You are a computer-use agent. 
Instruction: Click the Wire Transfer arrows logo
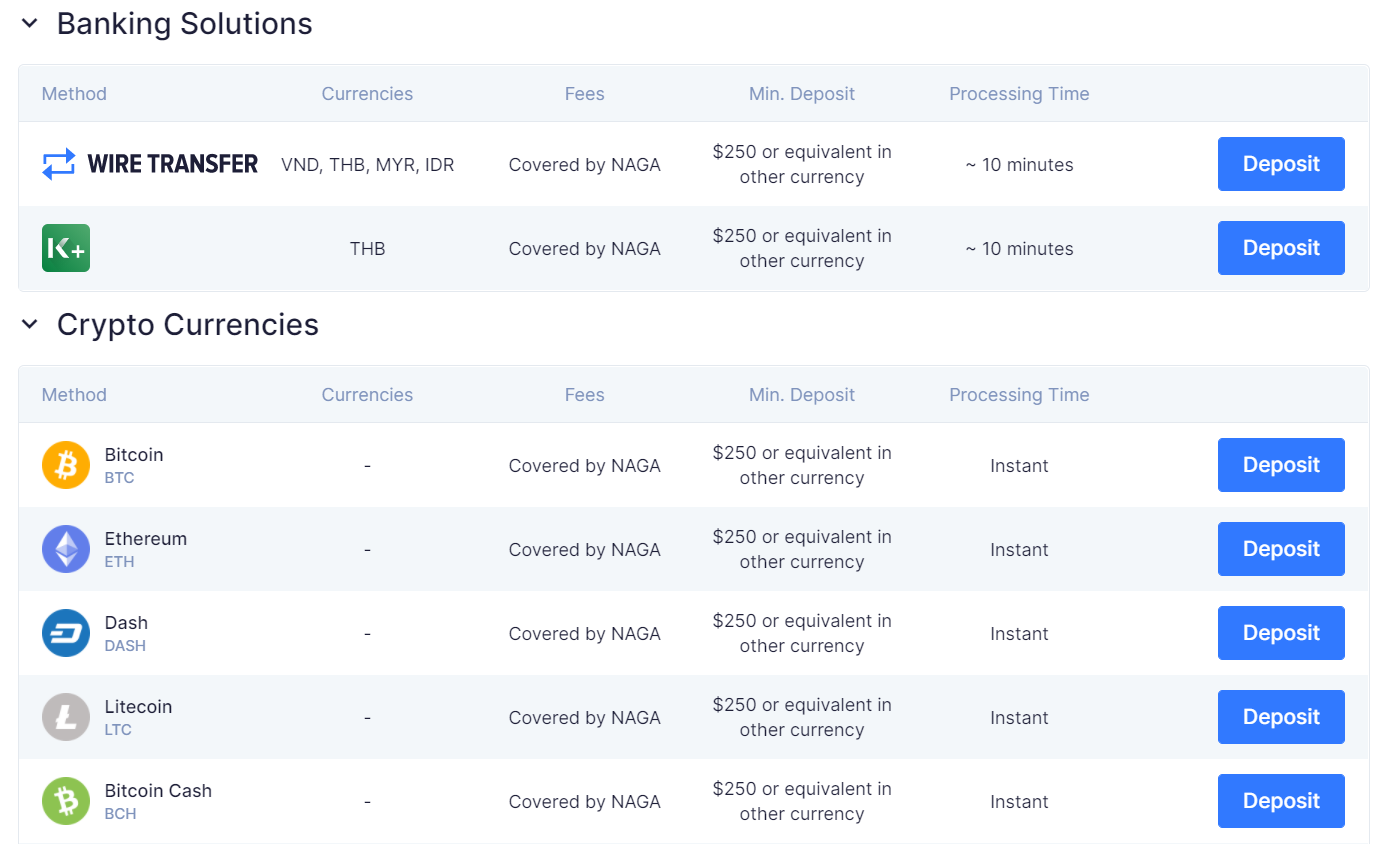pyautogui.click(x=58, y=164)
